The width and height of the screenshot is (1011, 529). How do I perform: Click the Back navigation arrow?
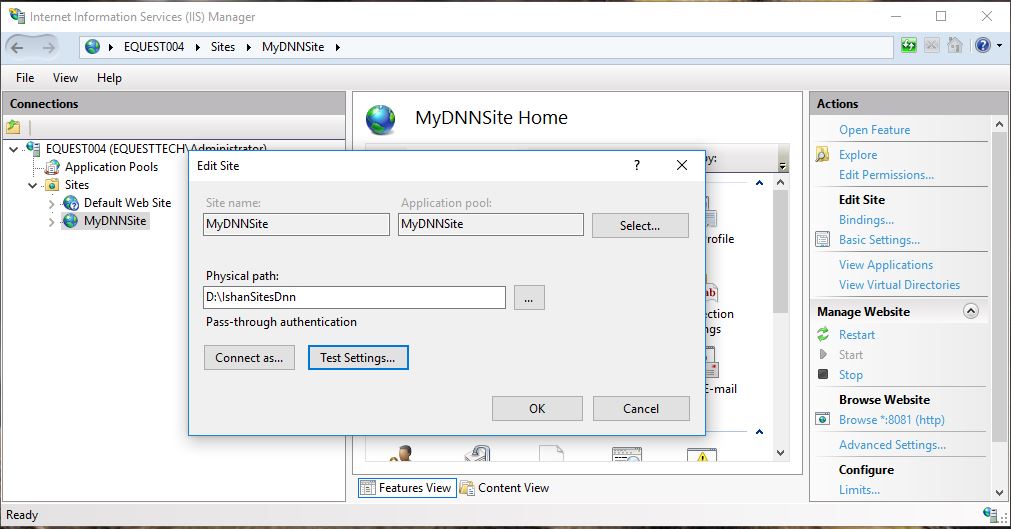17,46
